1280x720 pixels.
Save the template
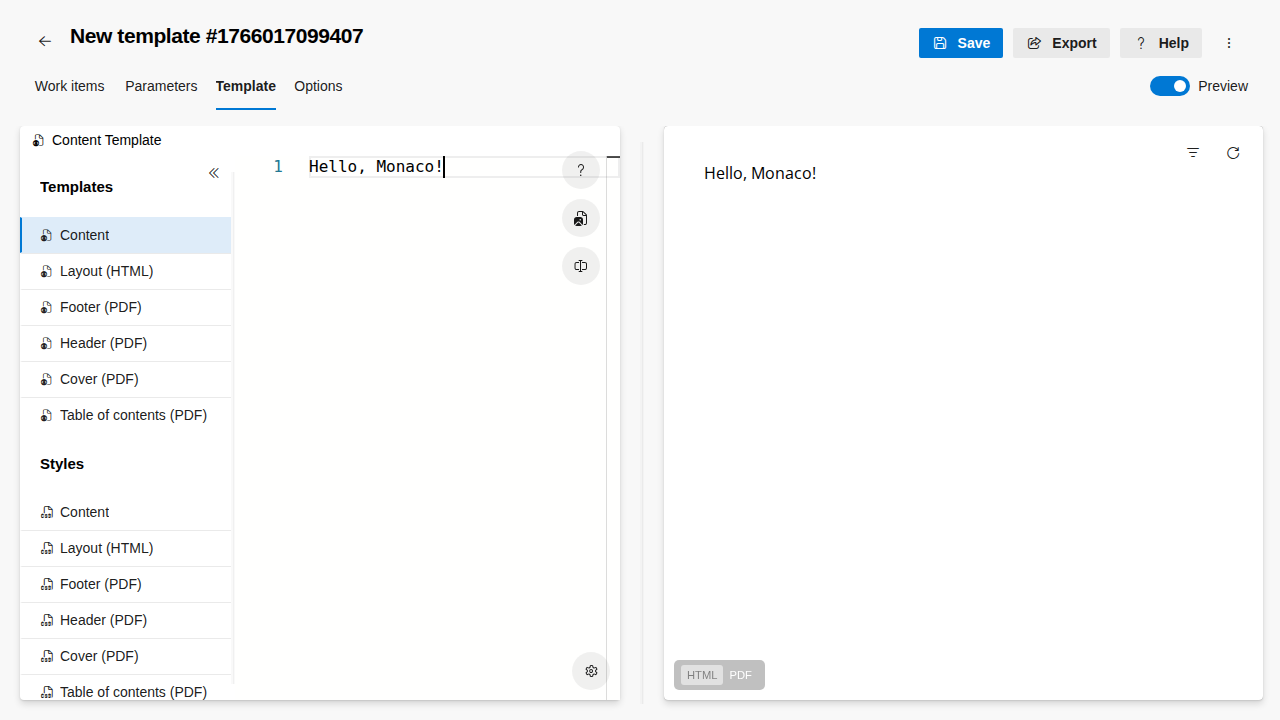pos(960,43)
